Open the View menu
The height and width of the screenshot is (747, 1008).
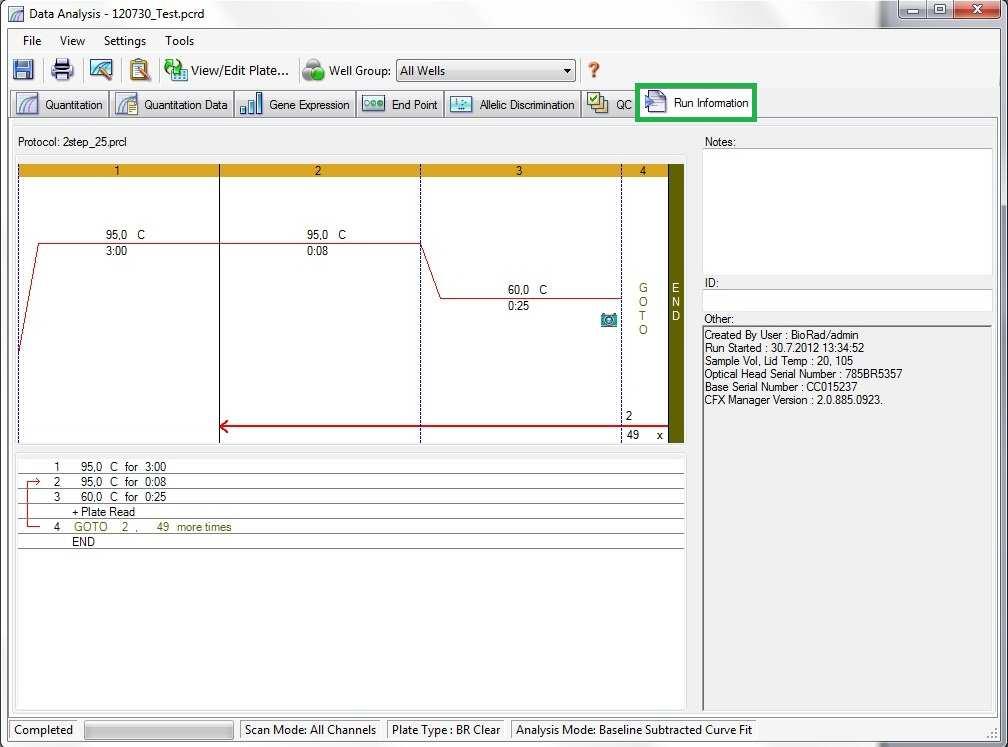point(72,40)
